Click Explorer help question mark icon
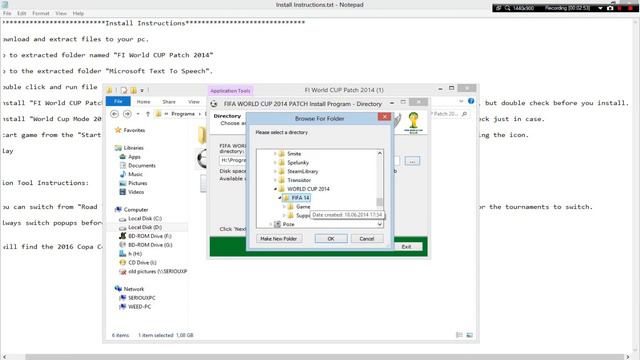Screen dimensions: 640x360 click(x=471, y=101)
